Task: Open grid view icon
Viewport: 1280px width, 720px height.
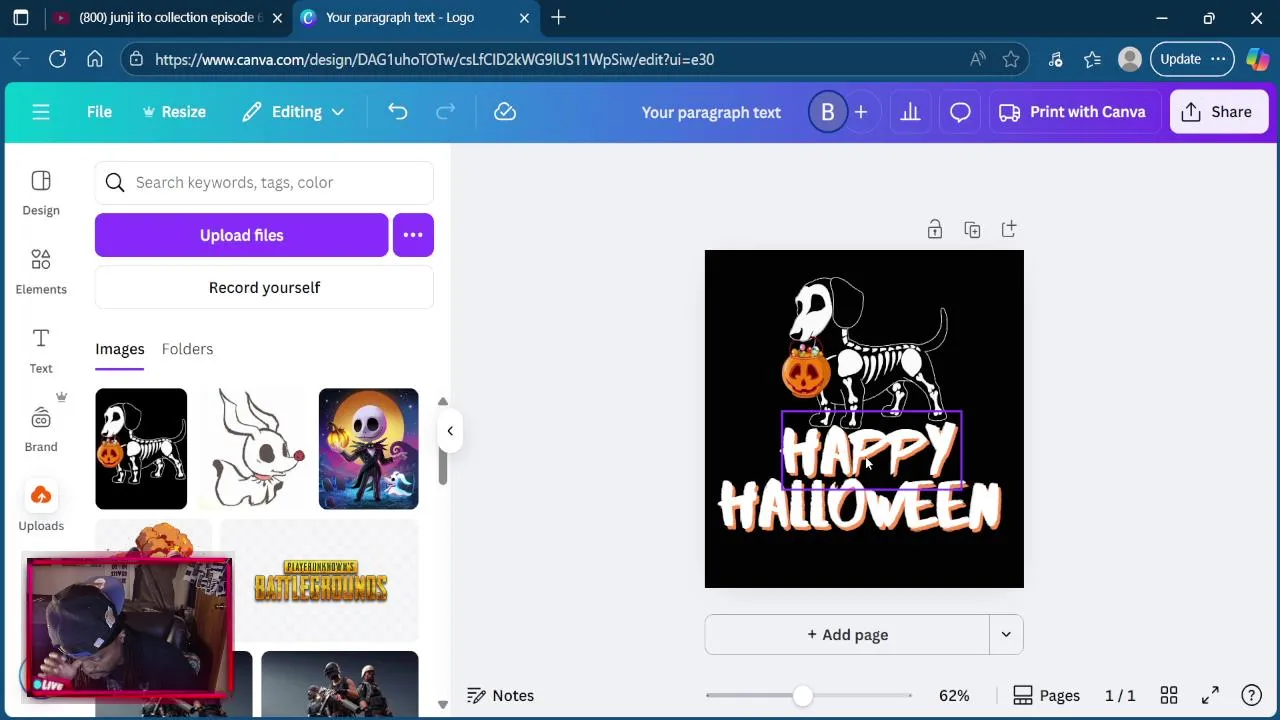Action: 1169,696
